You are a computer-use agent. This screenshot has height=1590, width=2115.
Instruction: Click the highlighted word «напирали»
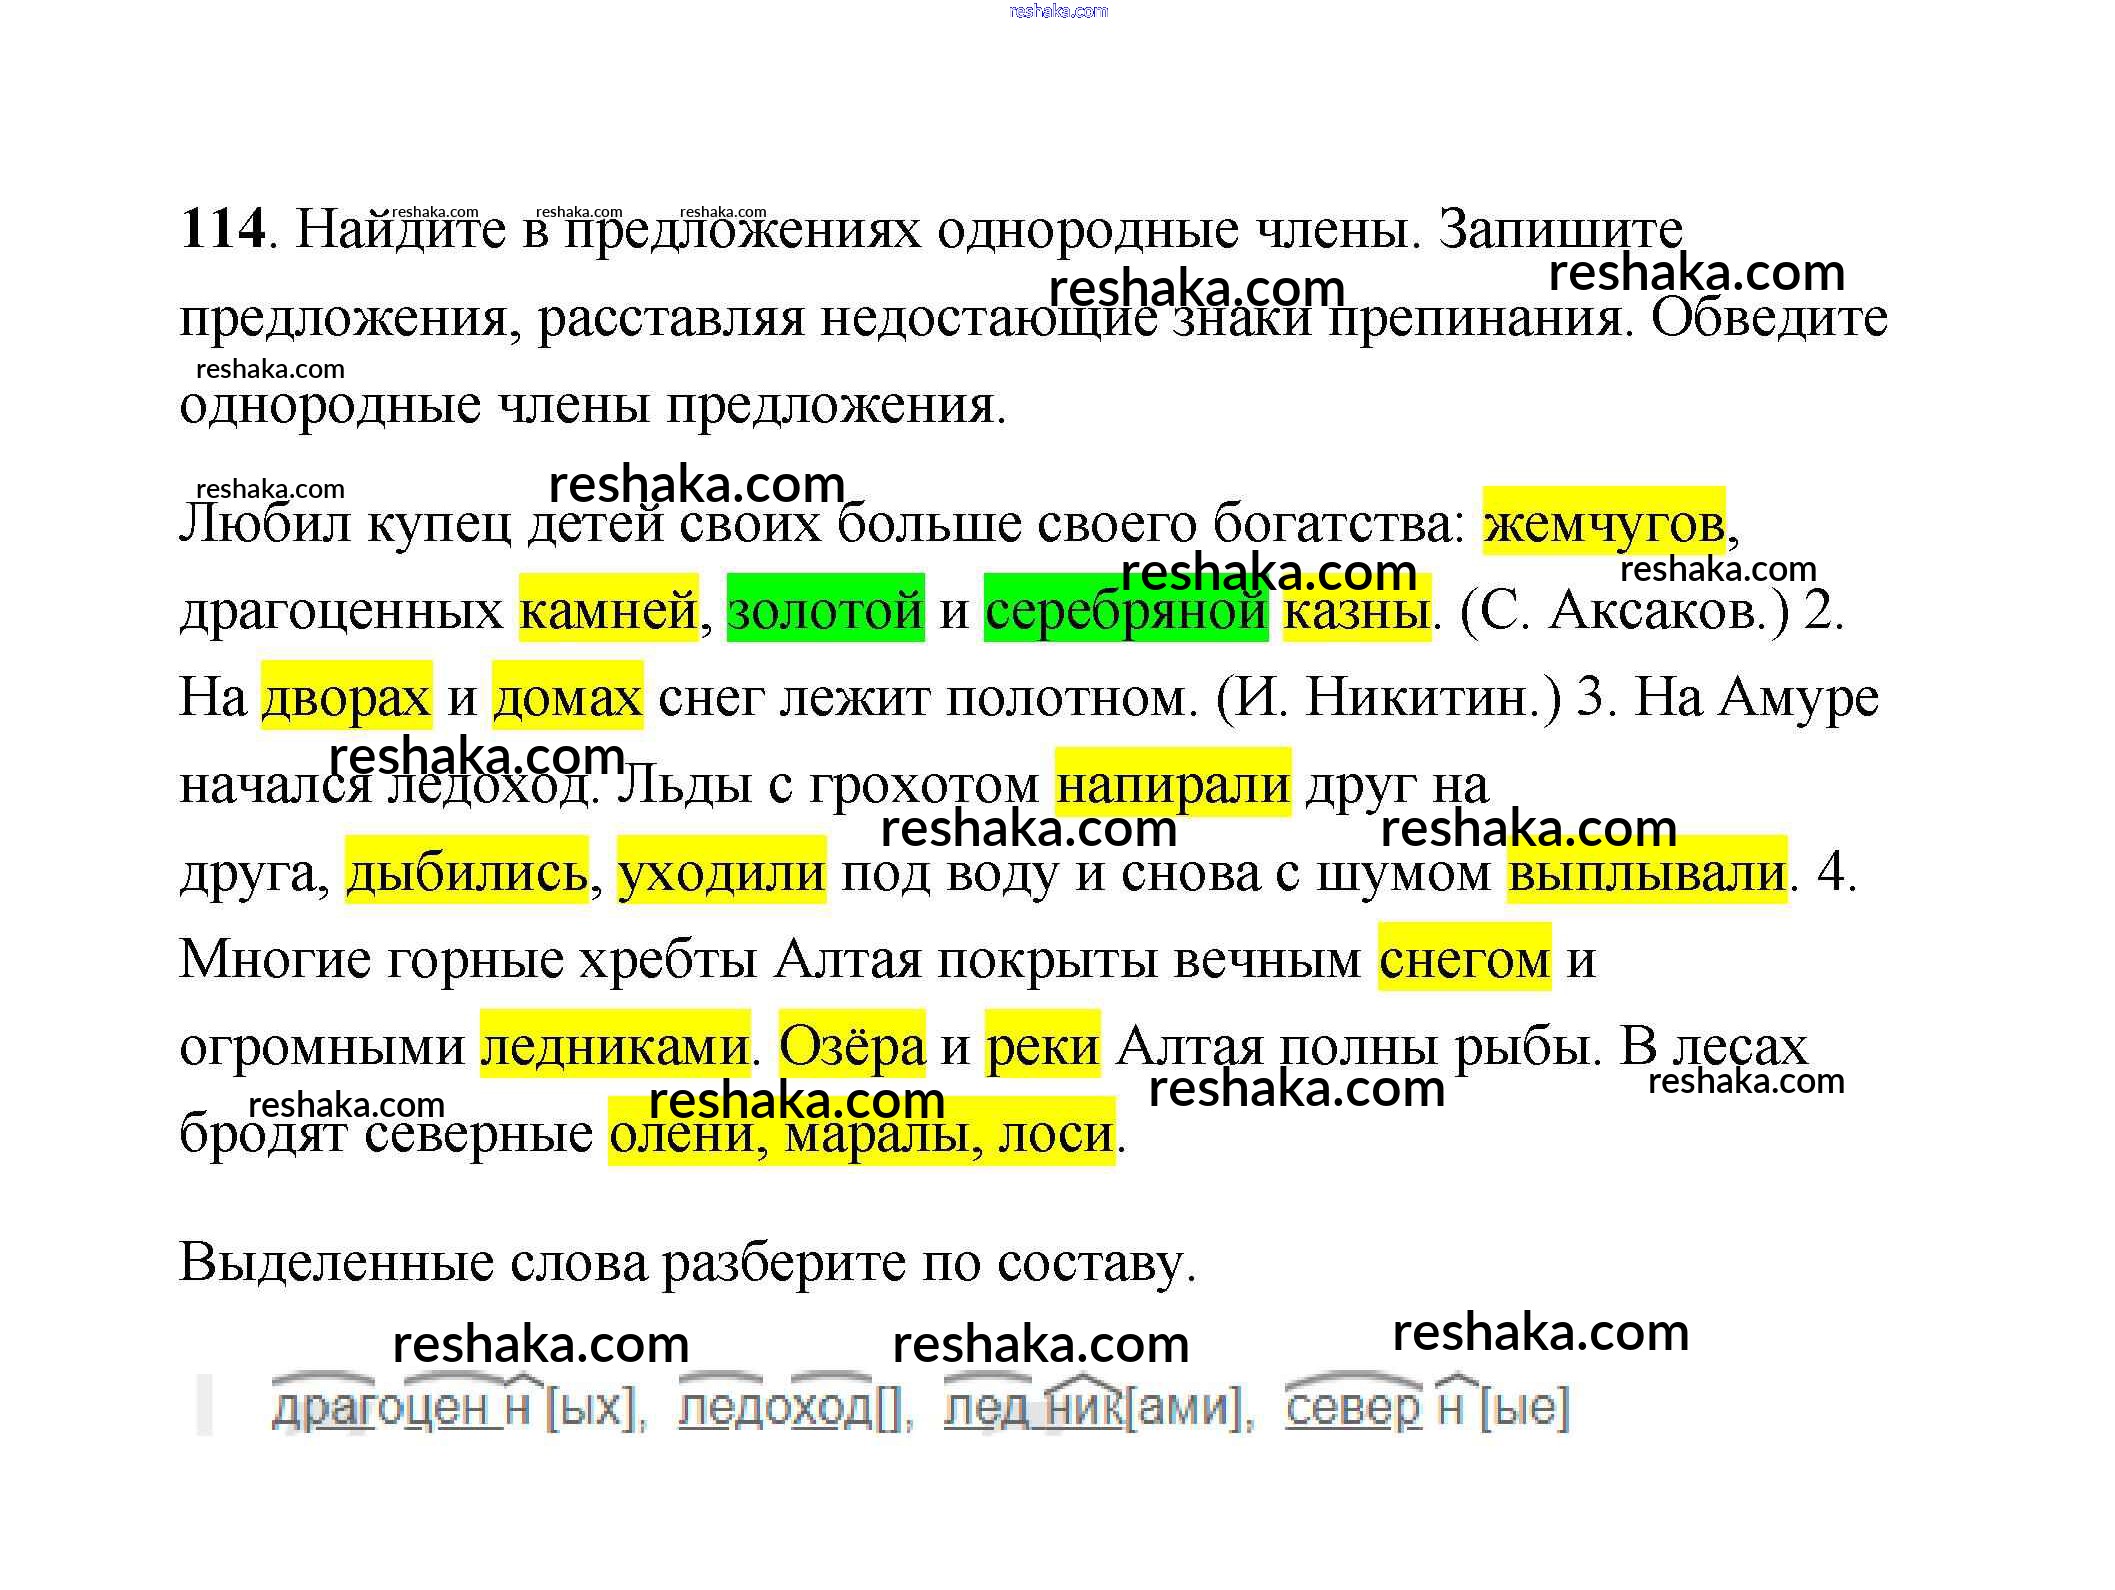1173,784
